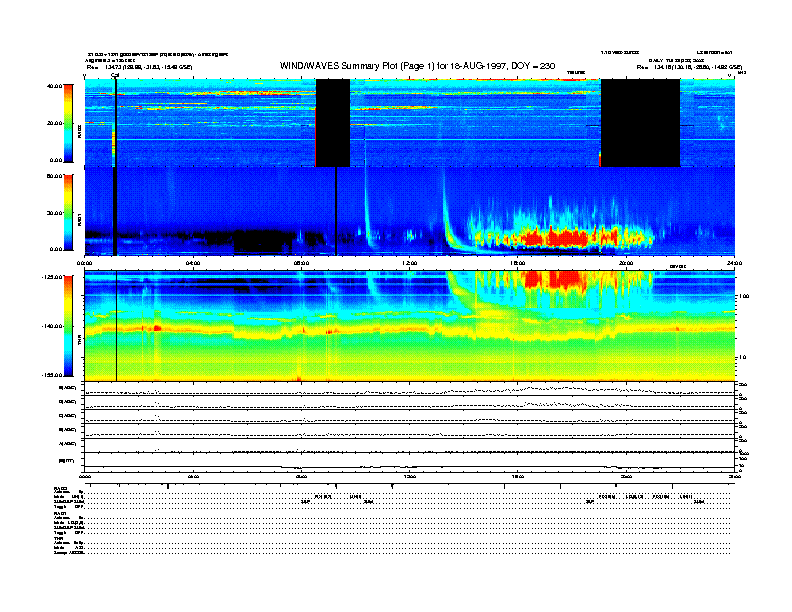Viewport: 792px width, 612px height.
Task: Click the wide black data gap near 20:00
Action: pos(640,123)
